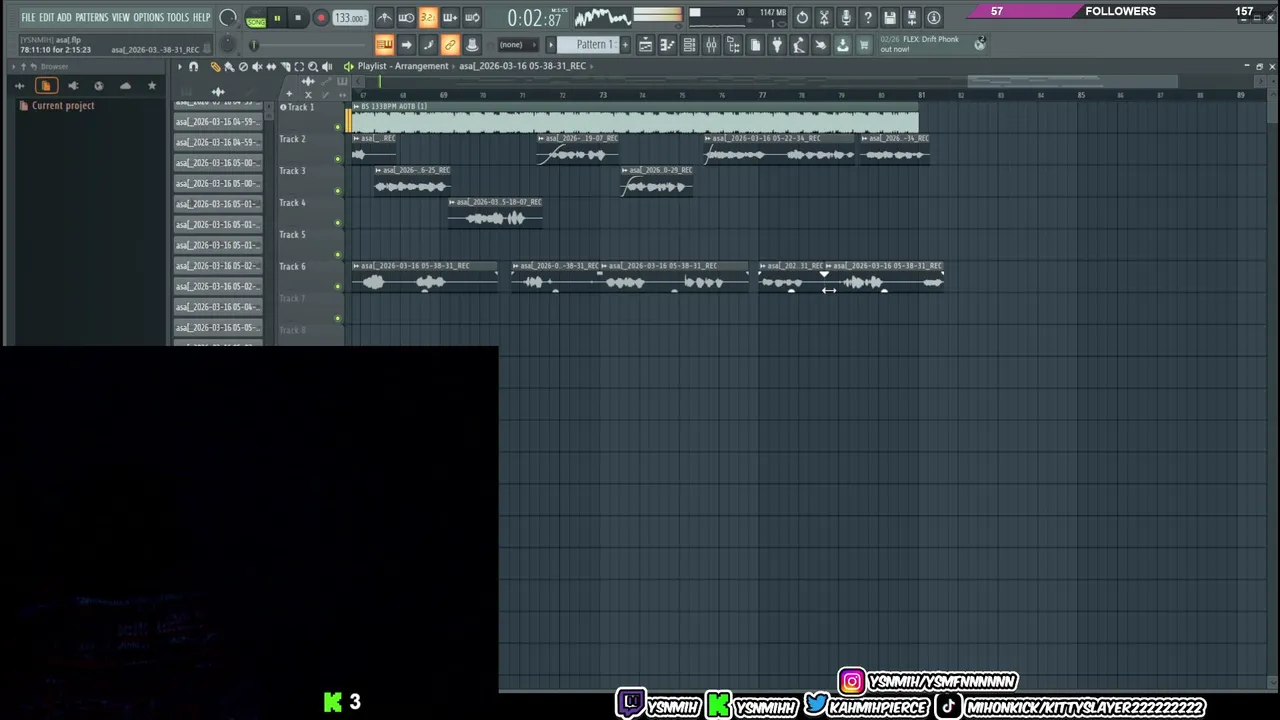
Task: Mute Track 4 with its green LED
Action: [x=338, y=222]
